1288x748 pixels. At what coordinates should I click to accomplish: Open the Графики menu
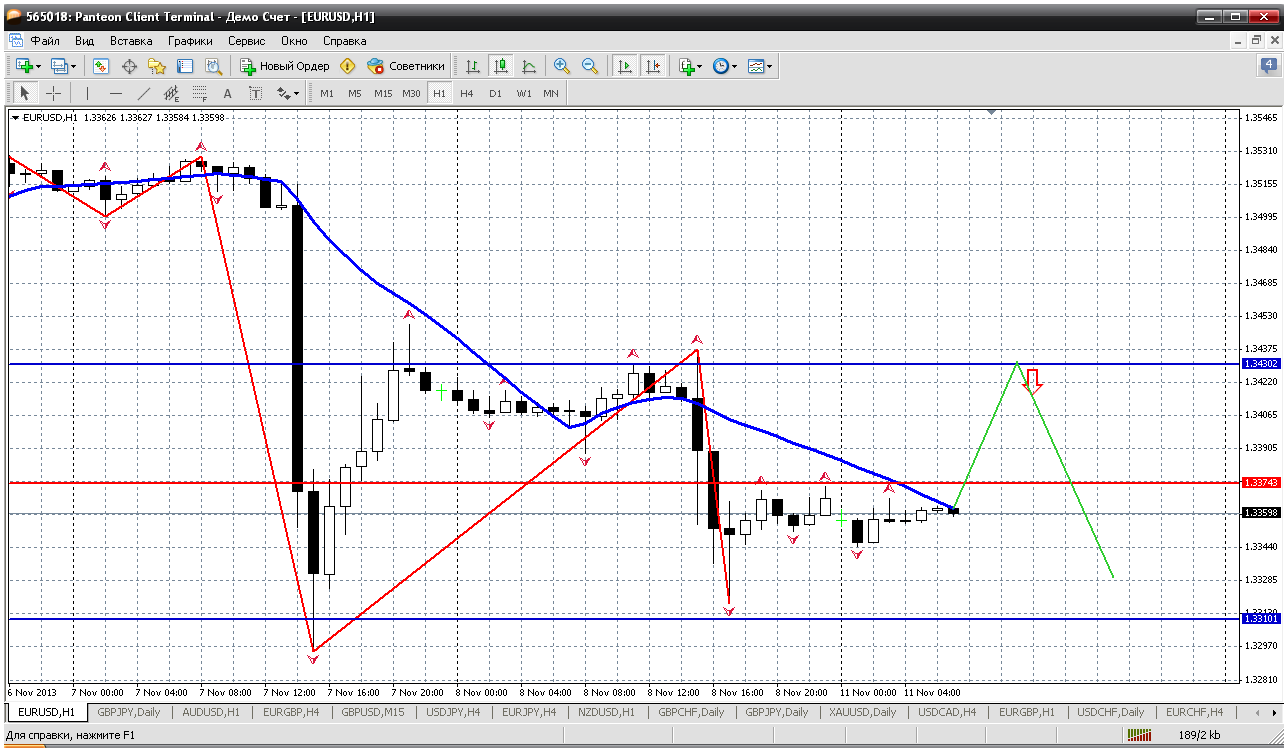pos(190,41)
